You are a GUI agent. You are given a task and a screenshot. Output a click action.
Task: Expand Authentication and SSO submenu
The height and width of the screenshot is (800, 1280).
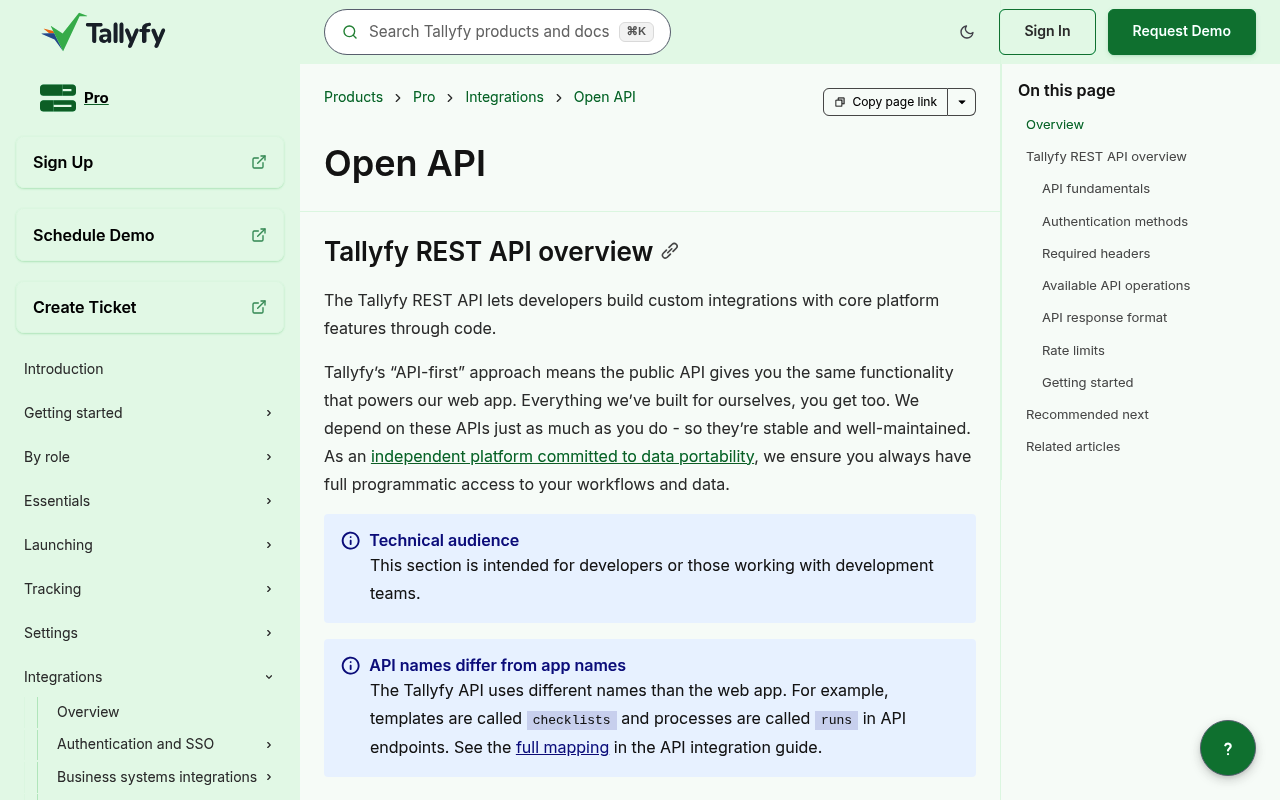[x=269, y=744]
